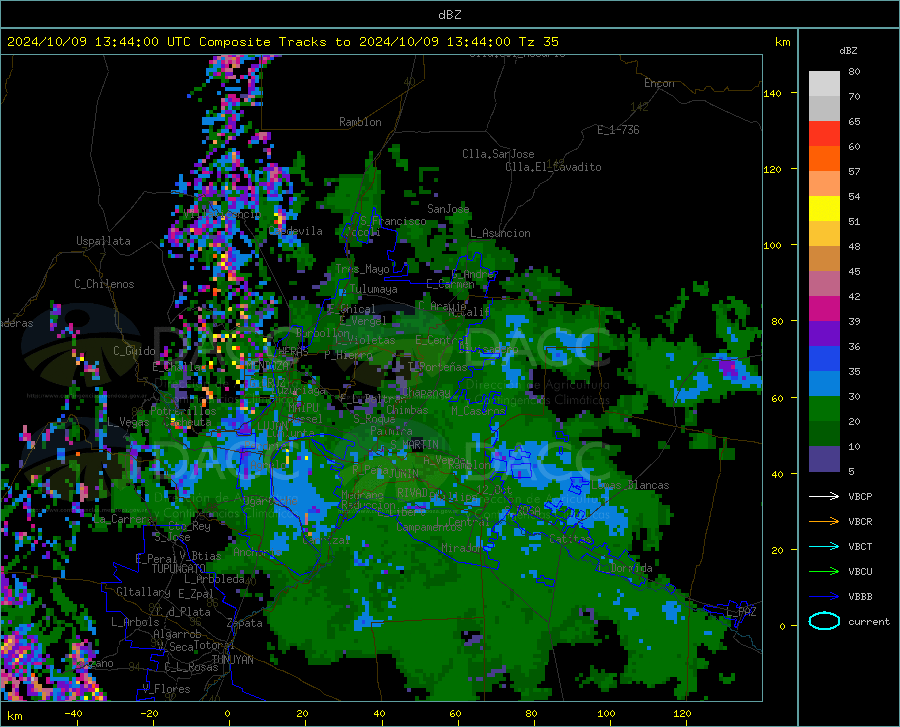This screenshot has height=727, width=900.
Task: Click the Potrerillos place label
Action: coord(183,411)
